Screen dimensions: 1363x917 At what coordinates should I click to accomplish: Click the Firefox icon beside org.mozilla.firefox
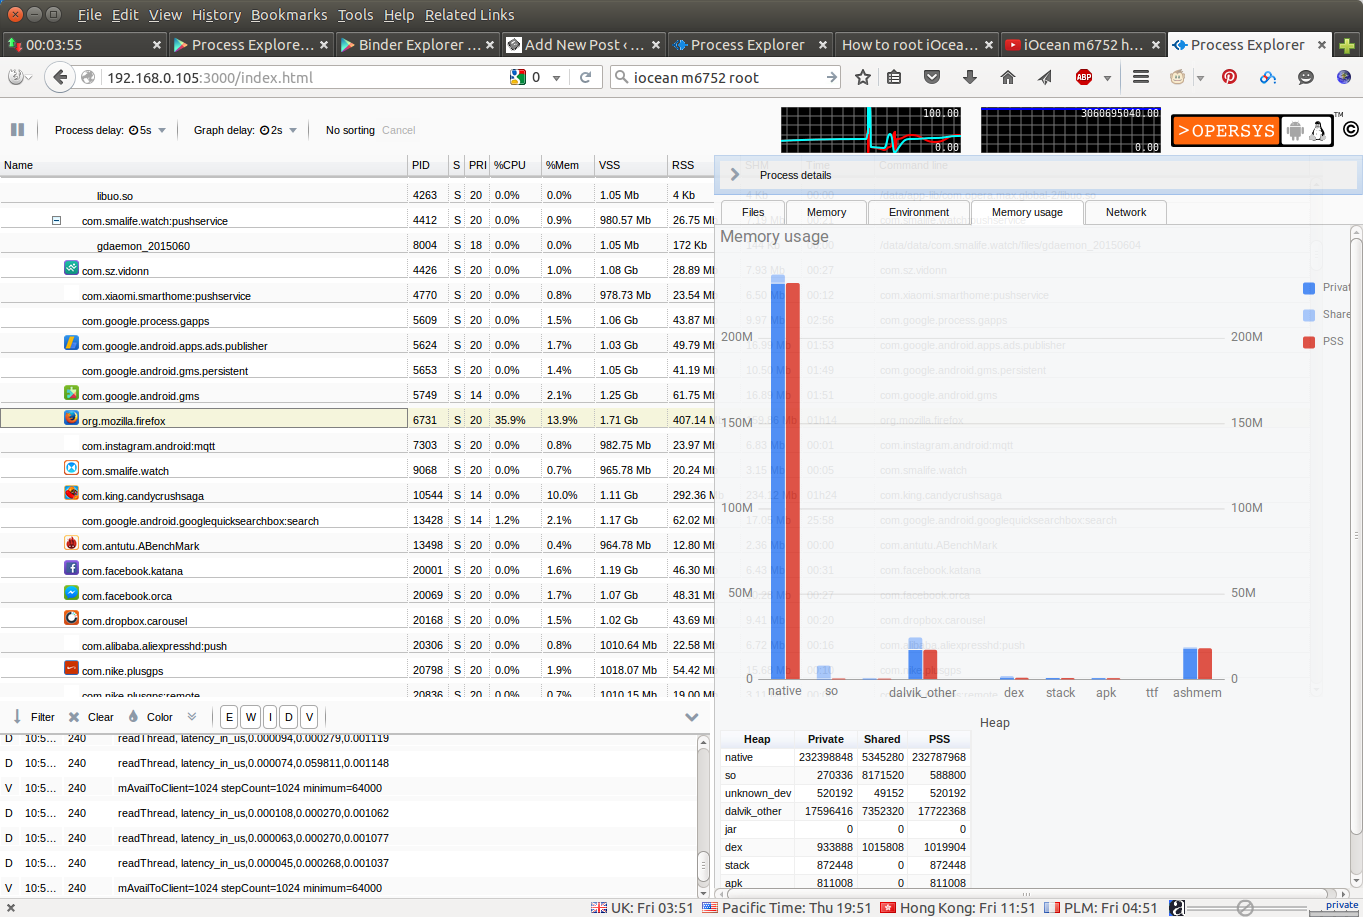71,419
